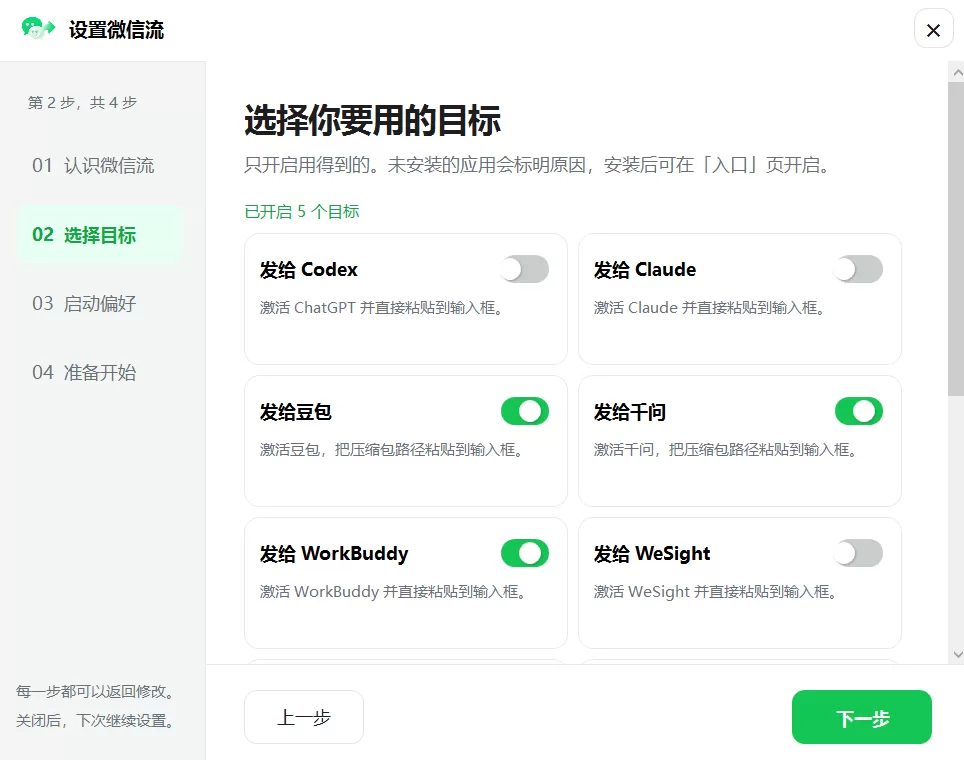The width and height of the screenshot is (964, 760).
Task: Click the 激活千问 description text
Action: 725,449
